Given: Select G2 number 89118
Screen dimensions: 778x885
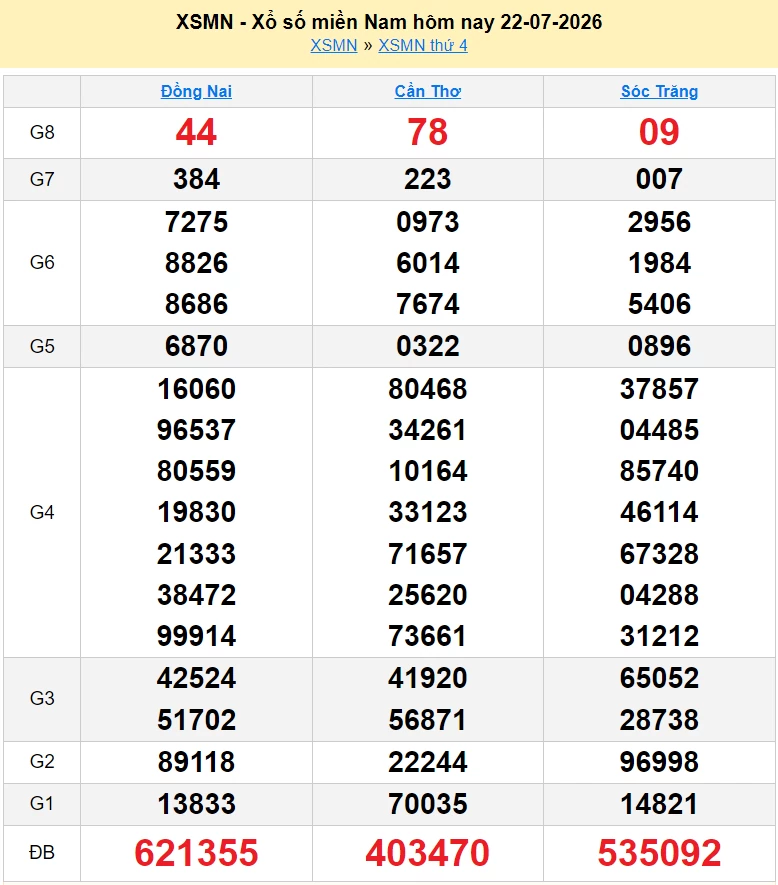Looking at the screenshot, I should click(196, 762).
